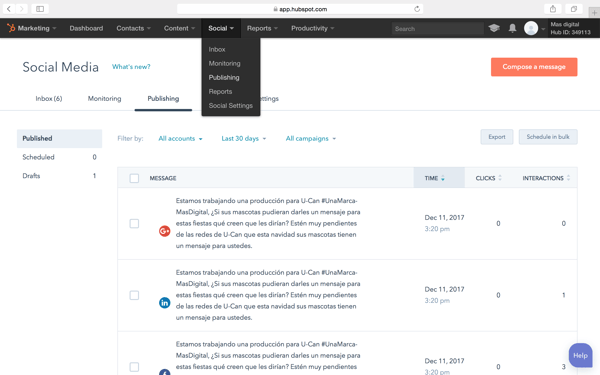Click the Export button
This screenshot has height=375, width=600.
click(x=497, y=137)
